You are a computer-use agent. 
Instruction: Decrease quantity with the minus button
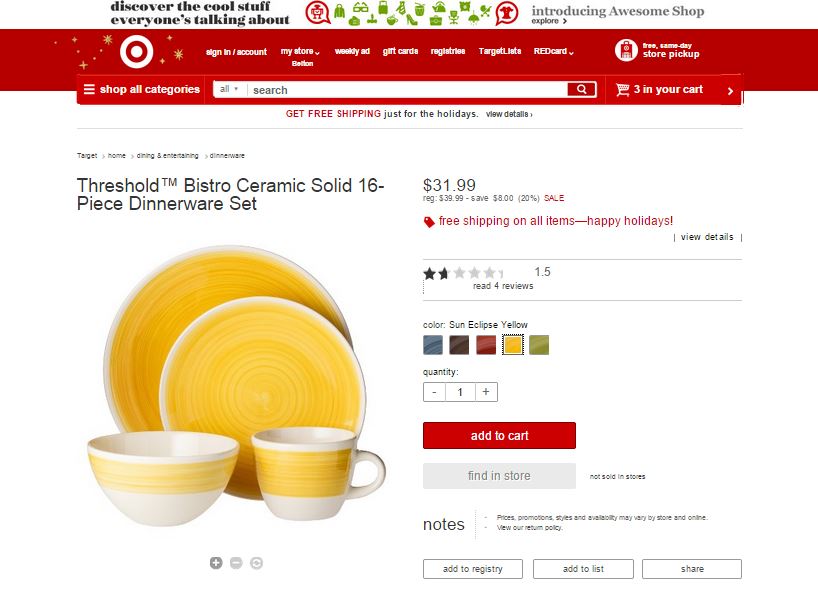tap(434, 392)
